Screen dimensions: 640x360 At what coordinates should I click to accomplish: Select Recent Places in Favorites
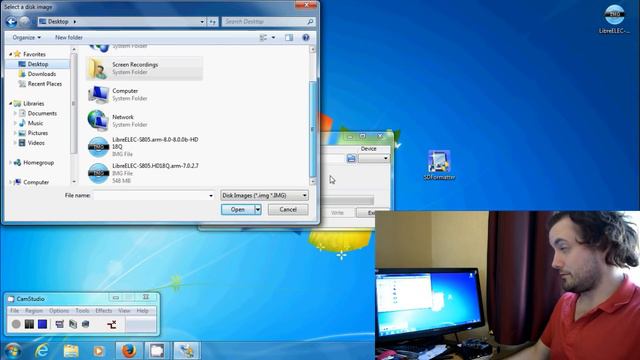coord(45,84)
